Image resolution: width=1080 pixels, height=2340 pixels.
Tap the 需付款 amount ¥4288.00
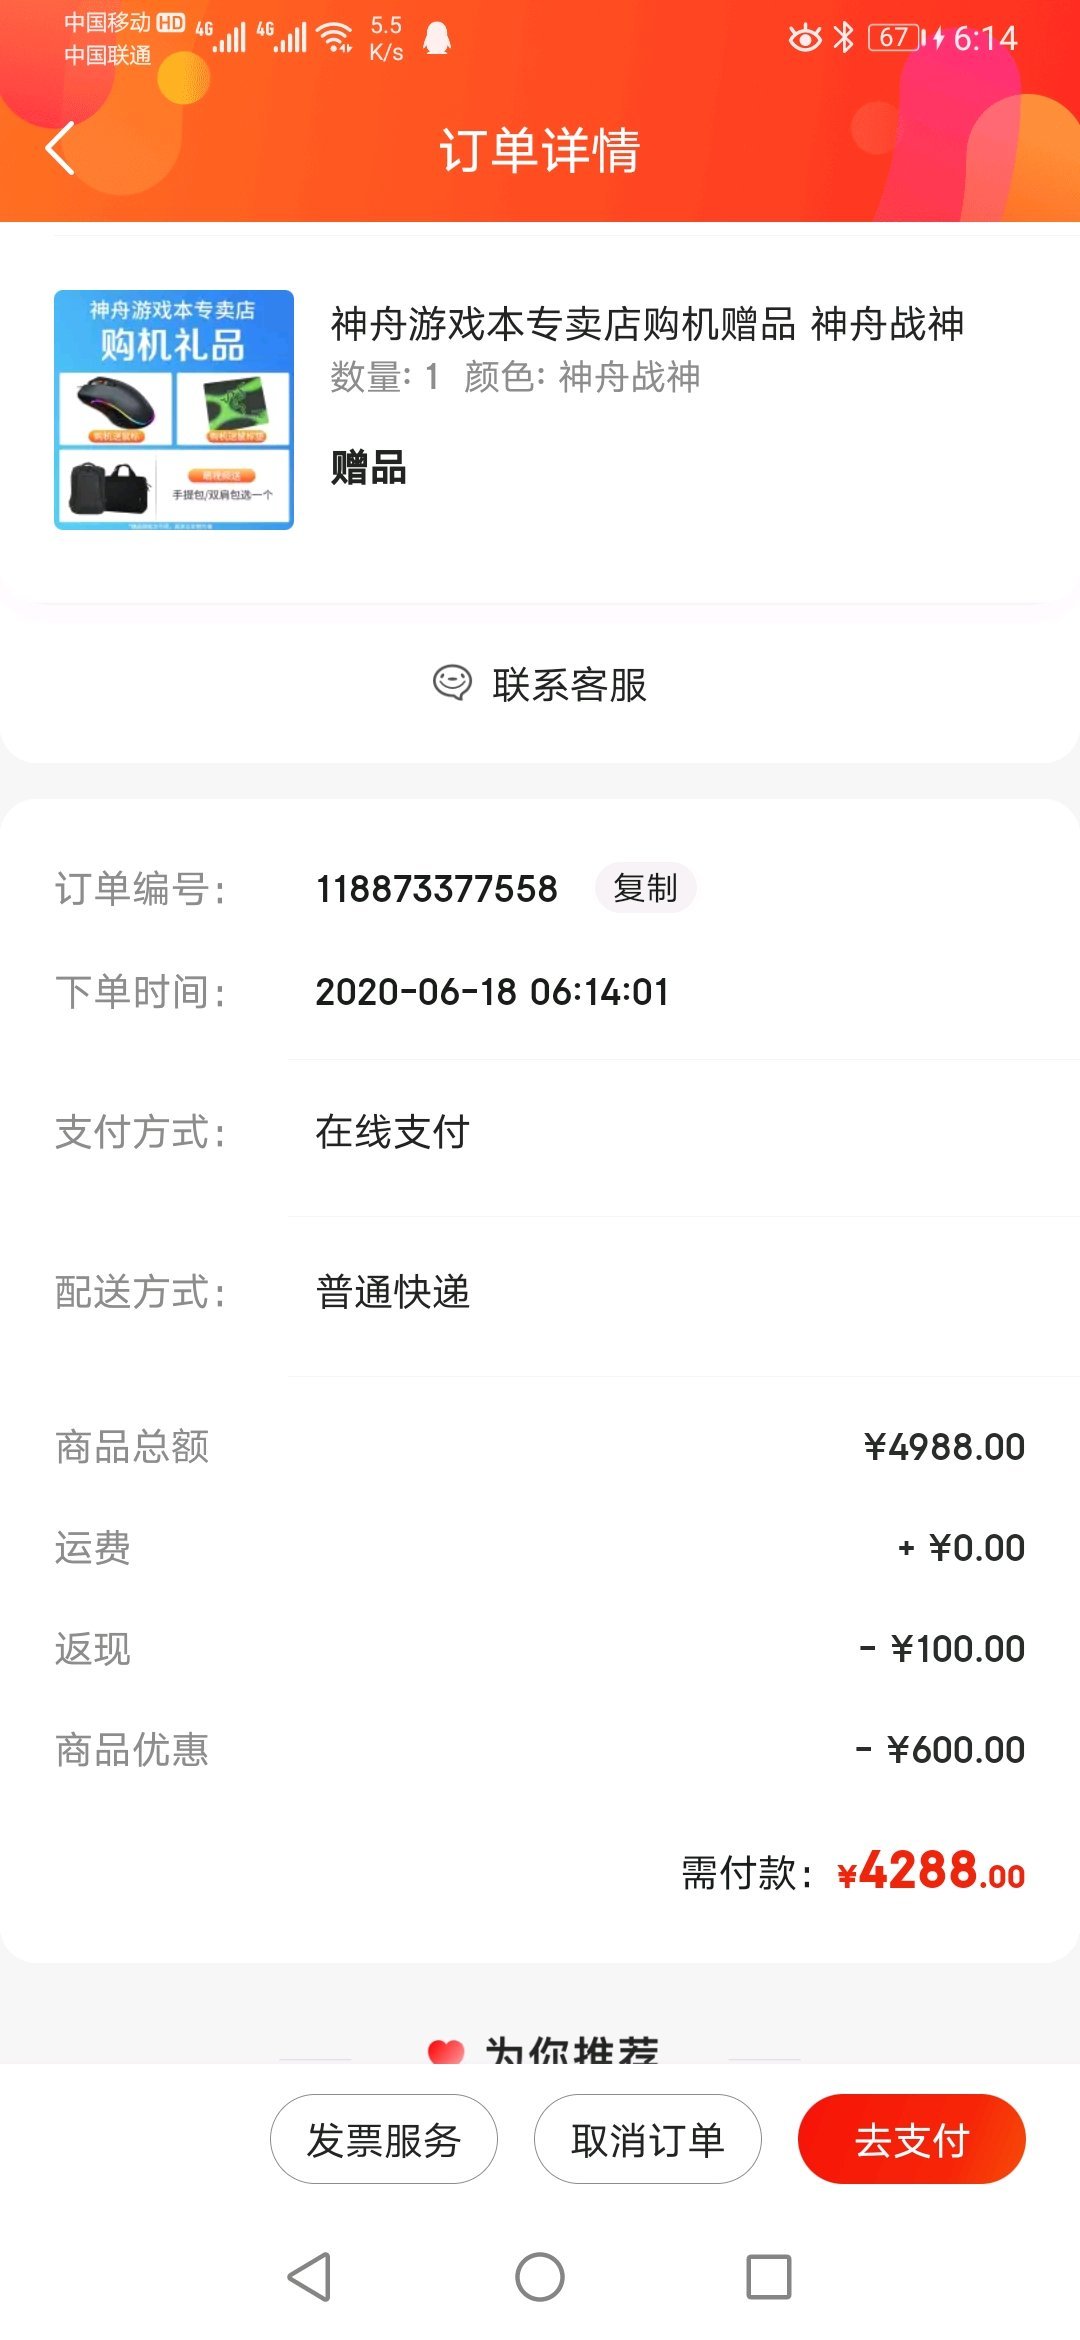931,1870
